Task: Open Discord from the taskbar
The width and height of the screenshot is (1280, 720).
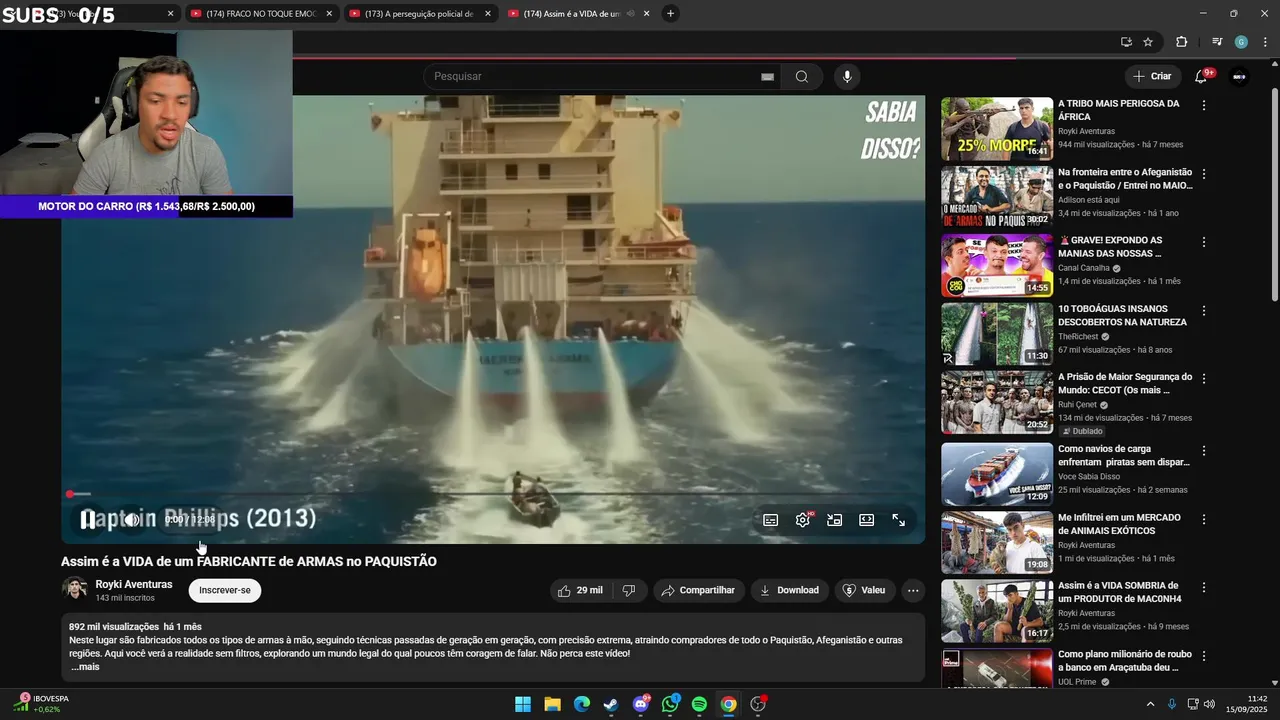Action: pyautogui.click(x=641, y=704)
